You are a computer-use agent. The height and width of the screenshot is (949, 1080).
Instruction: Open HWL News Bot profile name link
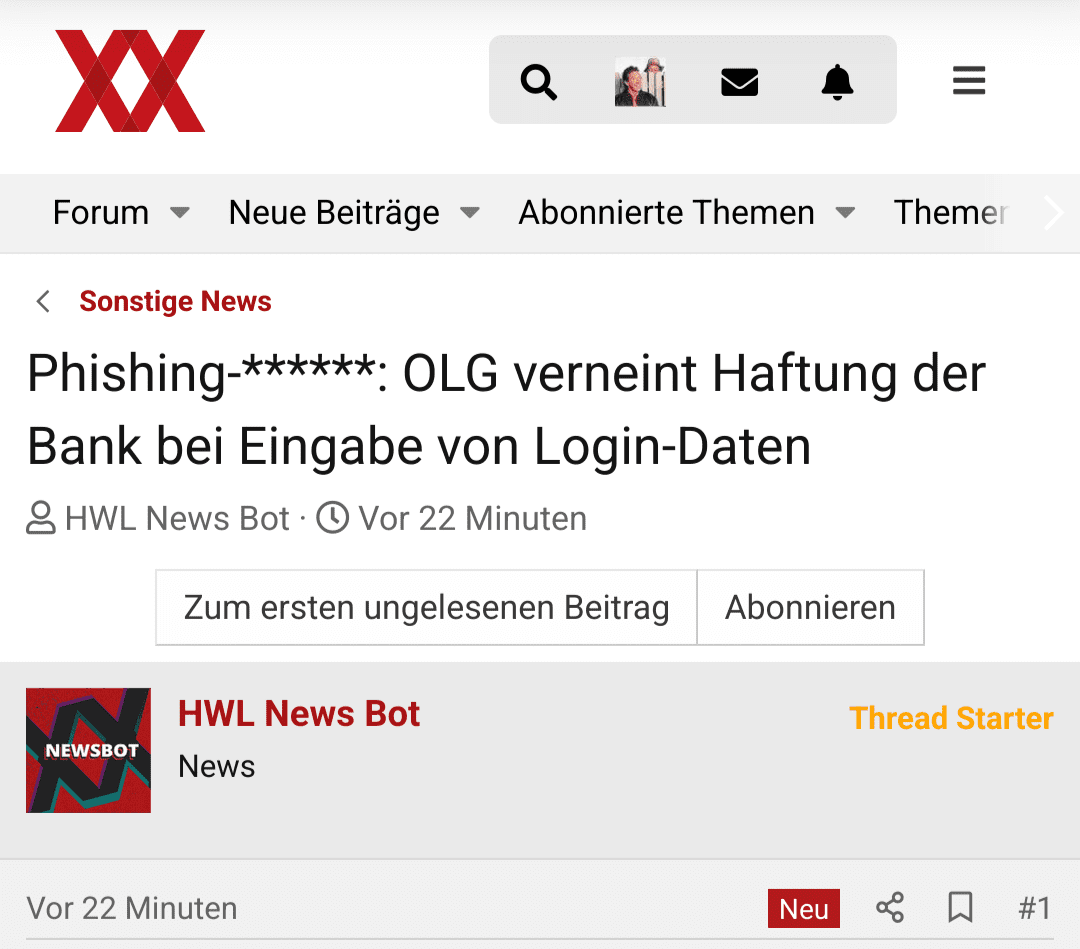pyautogui.click(x=299, y=713)
